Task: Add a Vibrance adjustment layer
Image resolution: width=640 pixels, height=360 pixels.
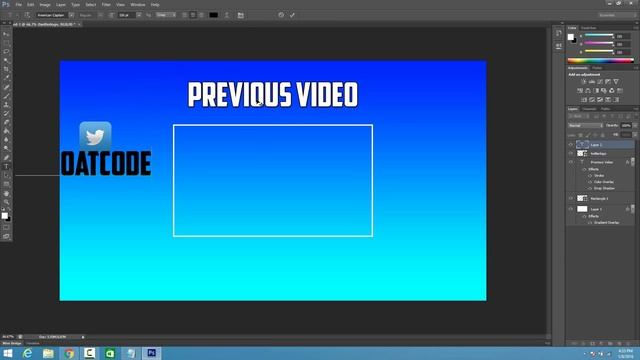Action: coord(616,82)
